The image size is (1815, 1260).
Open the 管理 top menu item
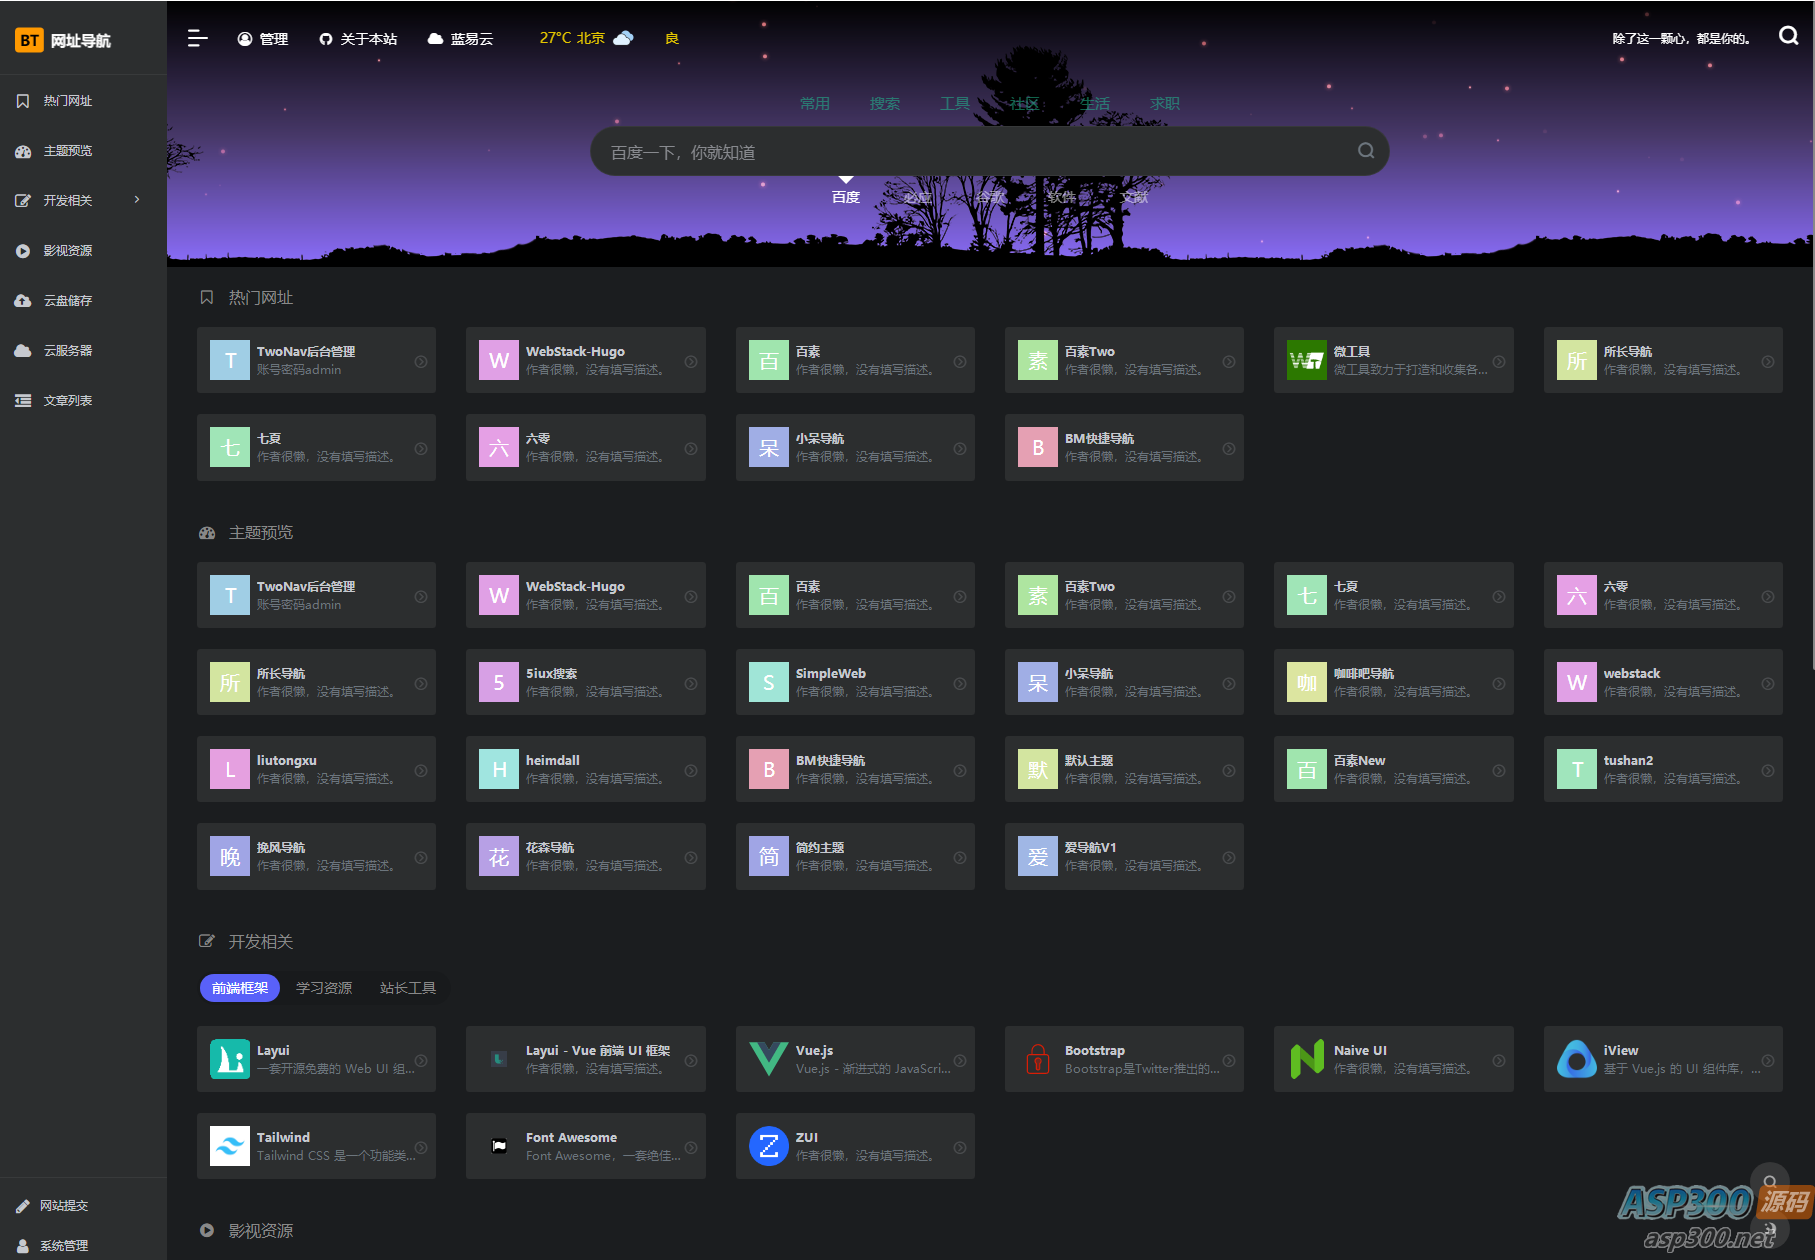(x=263, y=39)
